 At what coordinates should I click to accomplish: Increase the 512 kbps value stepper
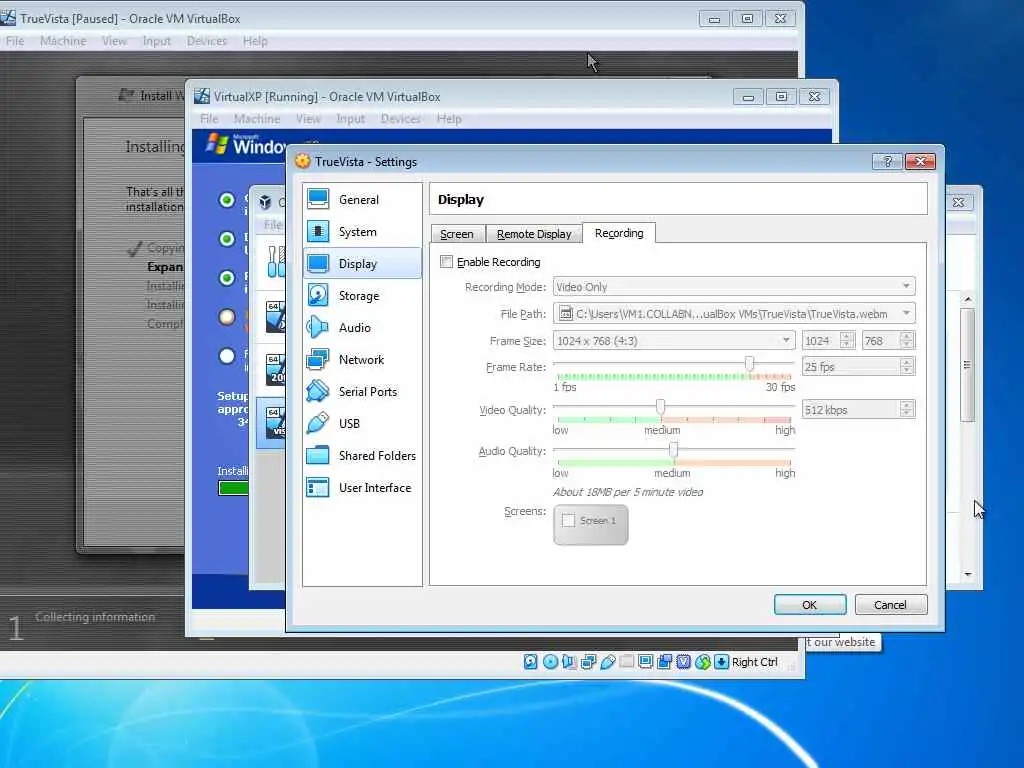[906, 406]
